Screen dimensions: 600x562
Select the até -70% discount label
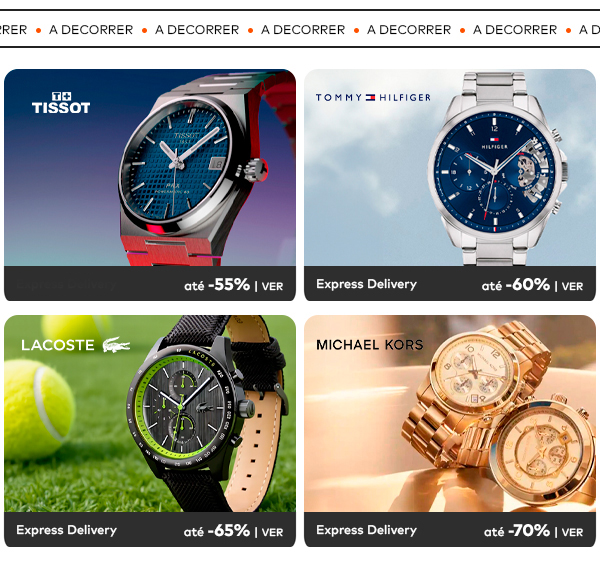point(517,531)
